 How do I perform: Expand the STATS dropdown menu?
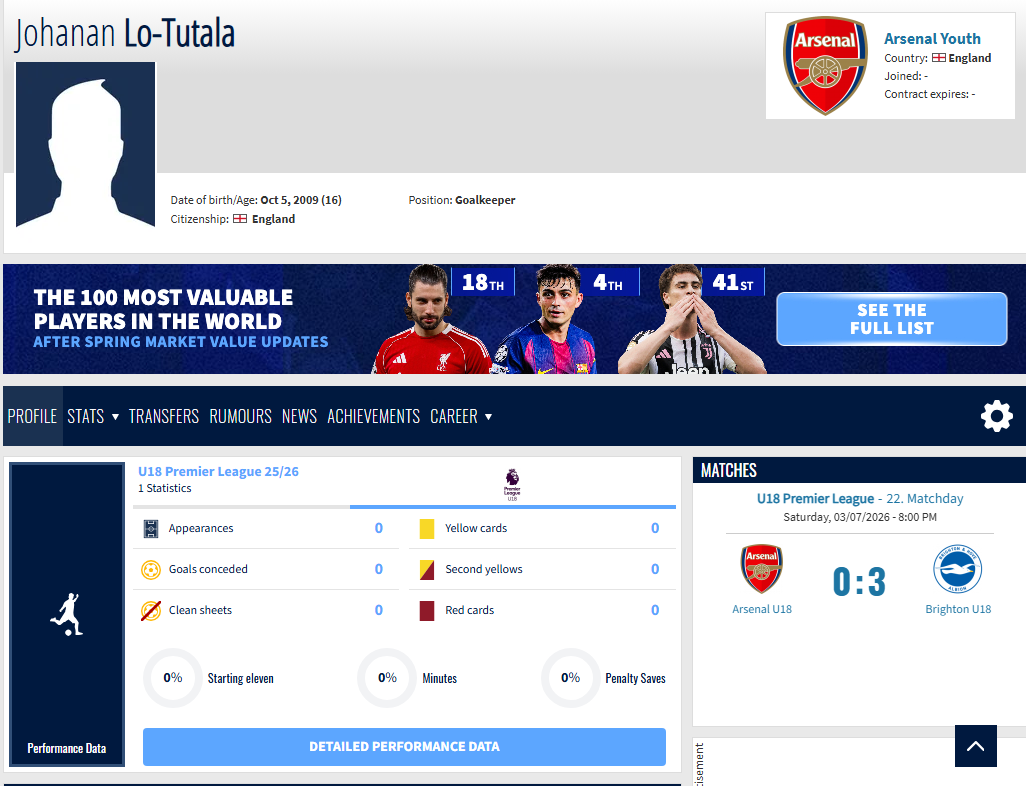93,416
